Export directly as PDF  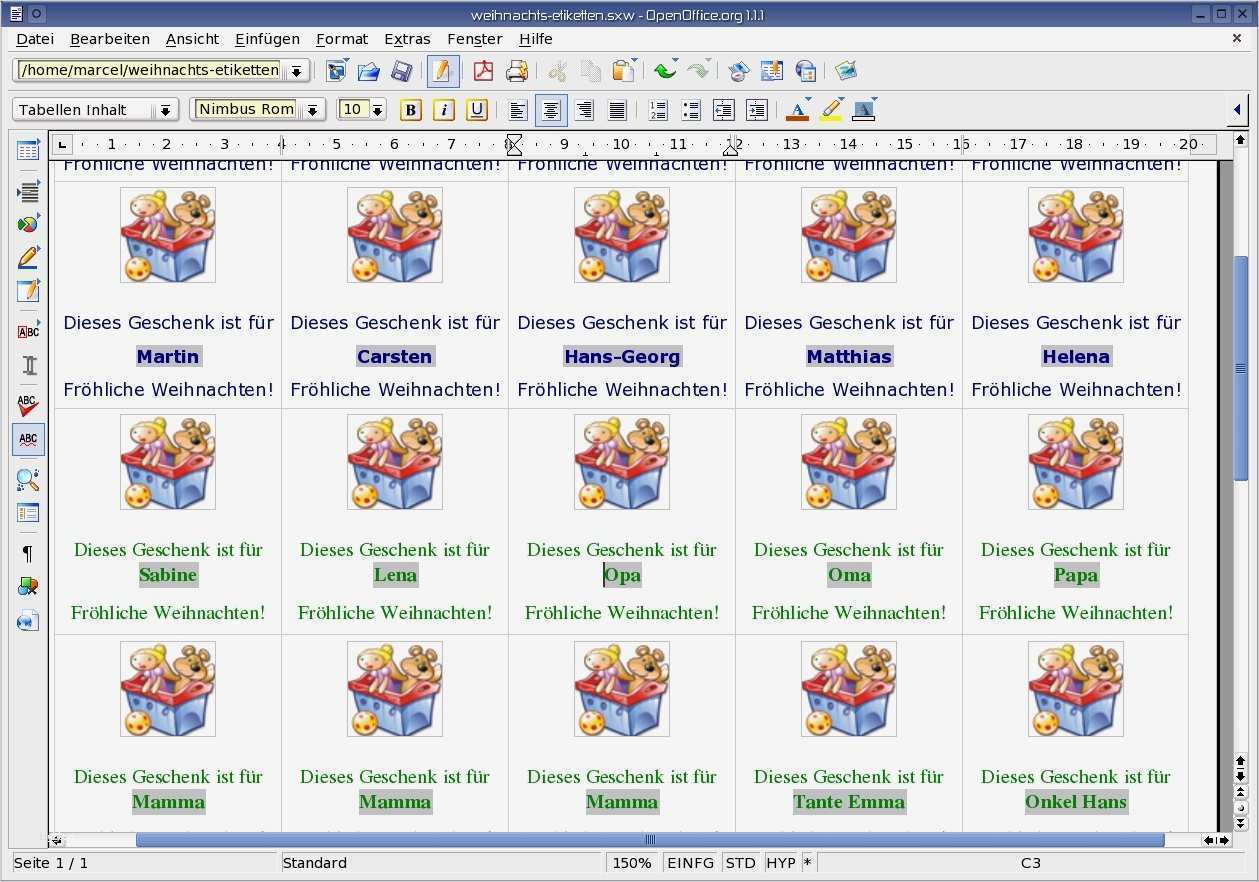[x=484, y=71]
